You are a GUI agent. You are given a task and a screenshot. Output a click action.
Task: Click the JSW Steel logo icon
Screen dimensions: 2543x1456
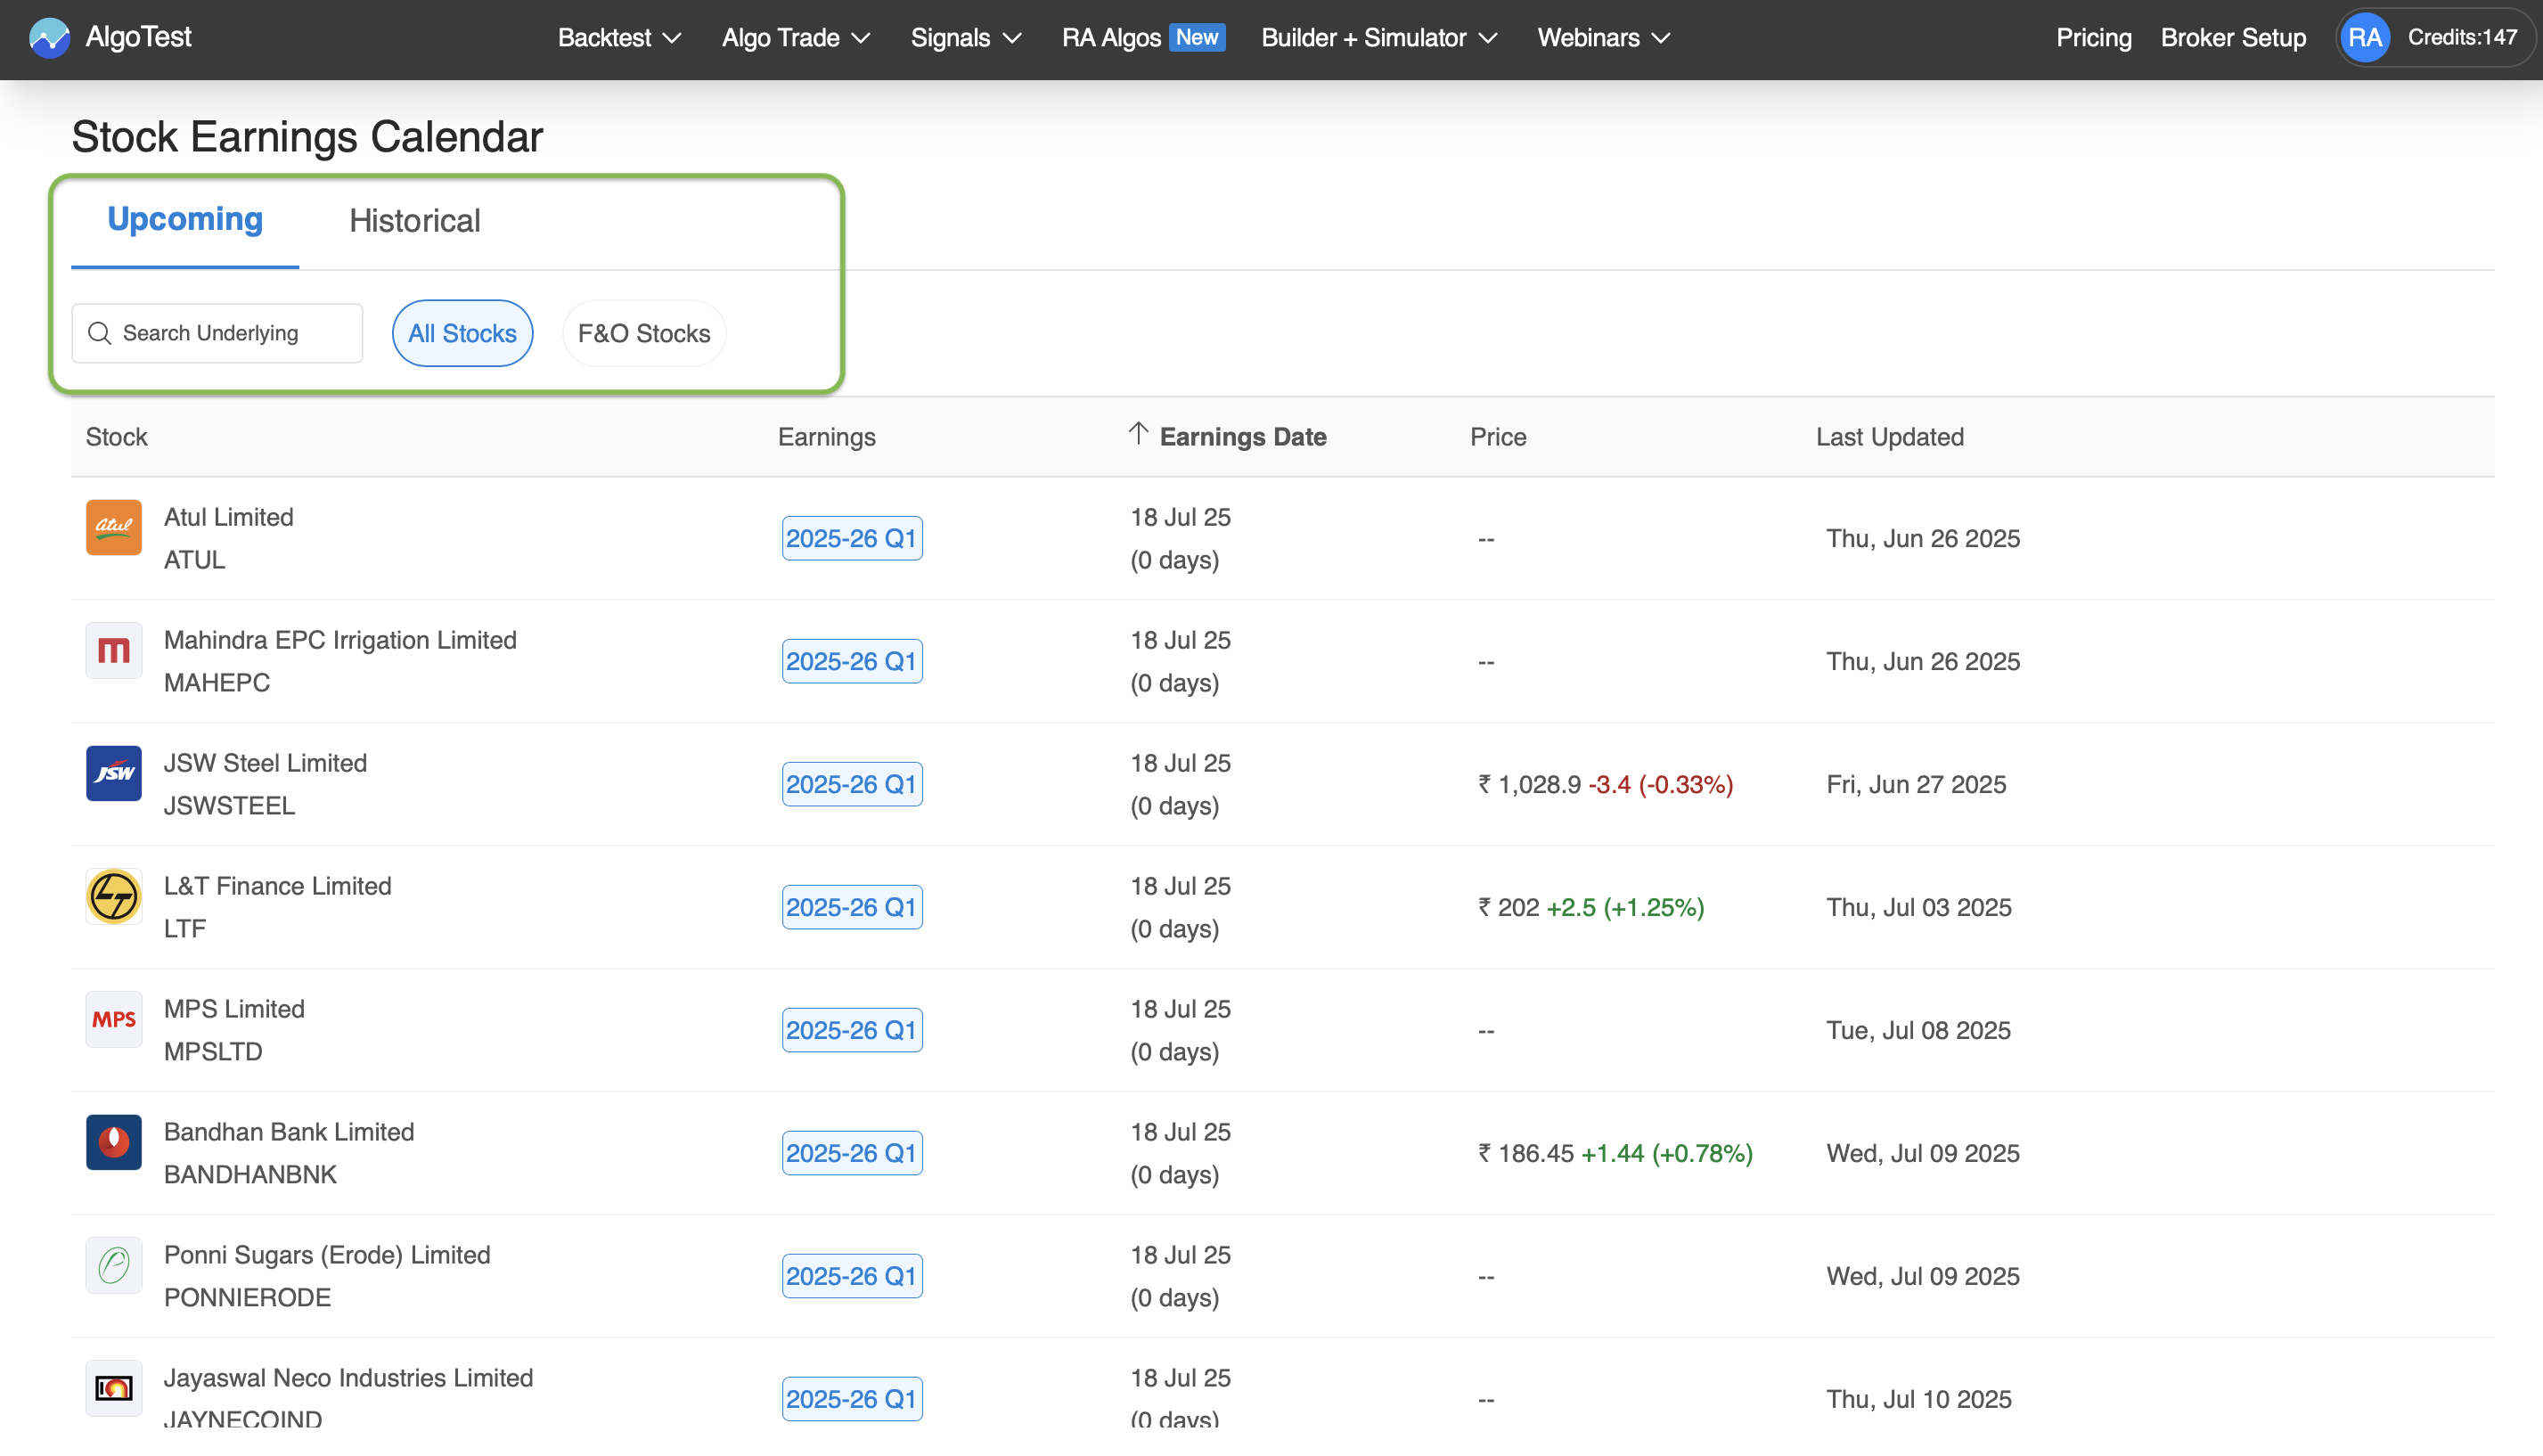tap(113, 773)
